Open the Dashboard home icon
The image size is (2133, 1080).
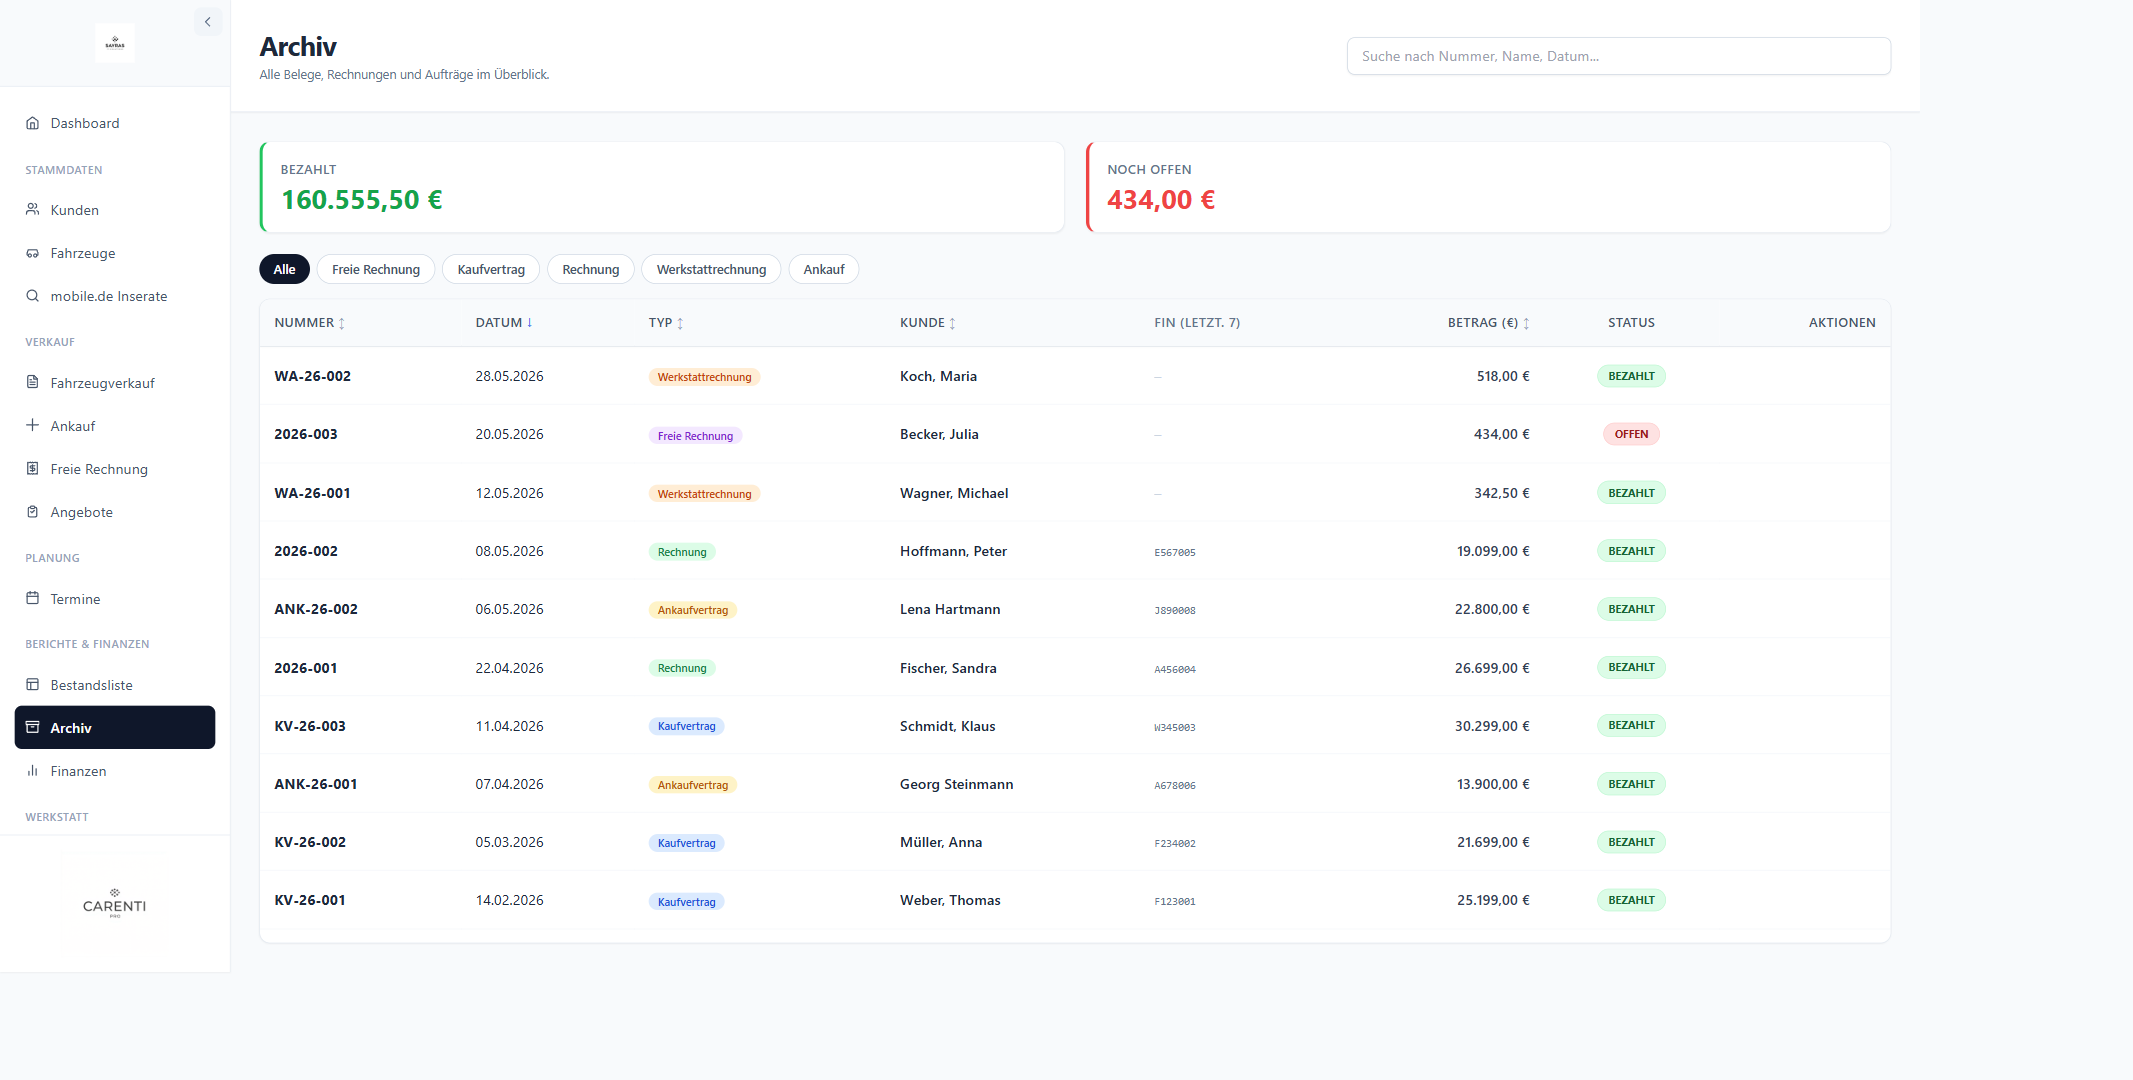click(33, 123)
